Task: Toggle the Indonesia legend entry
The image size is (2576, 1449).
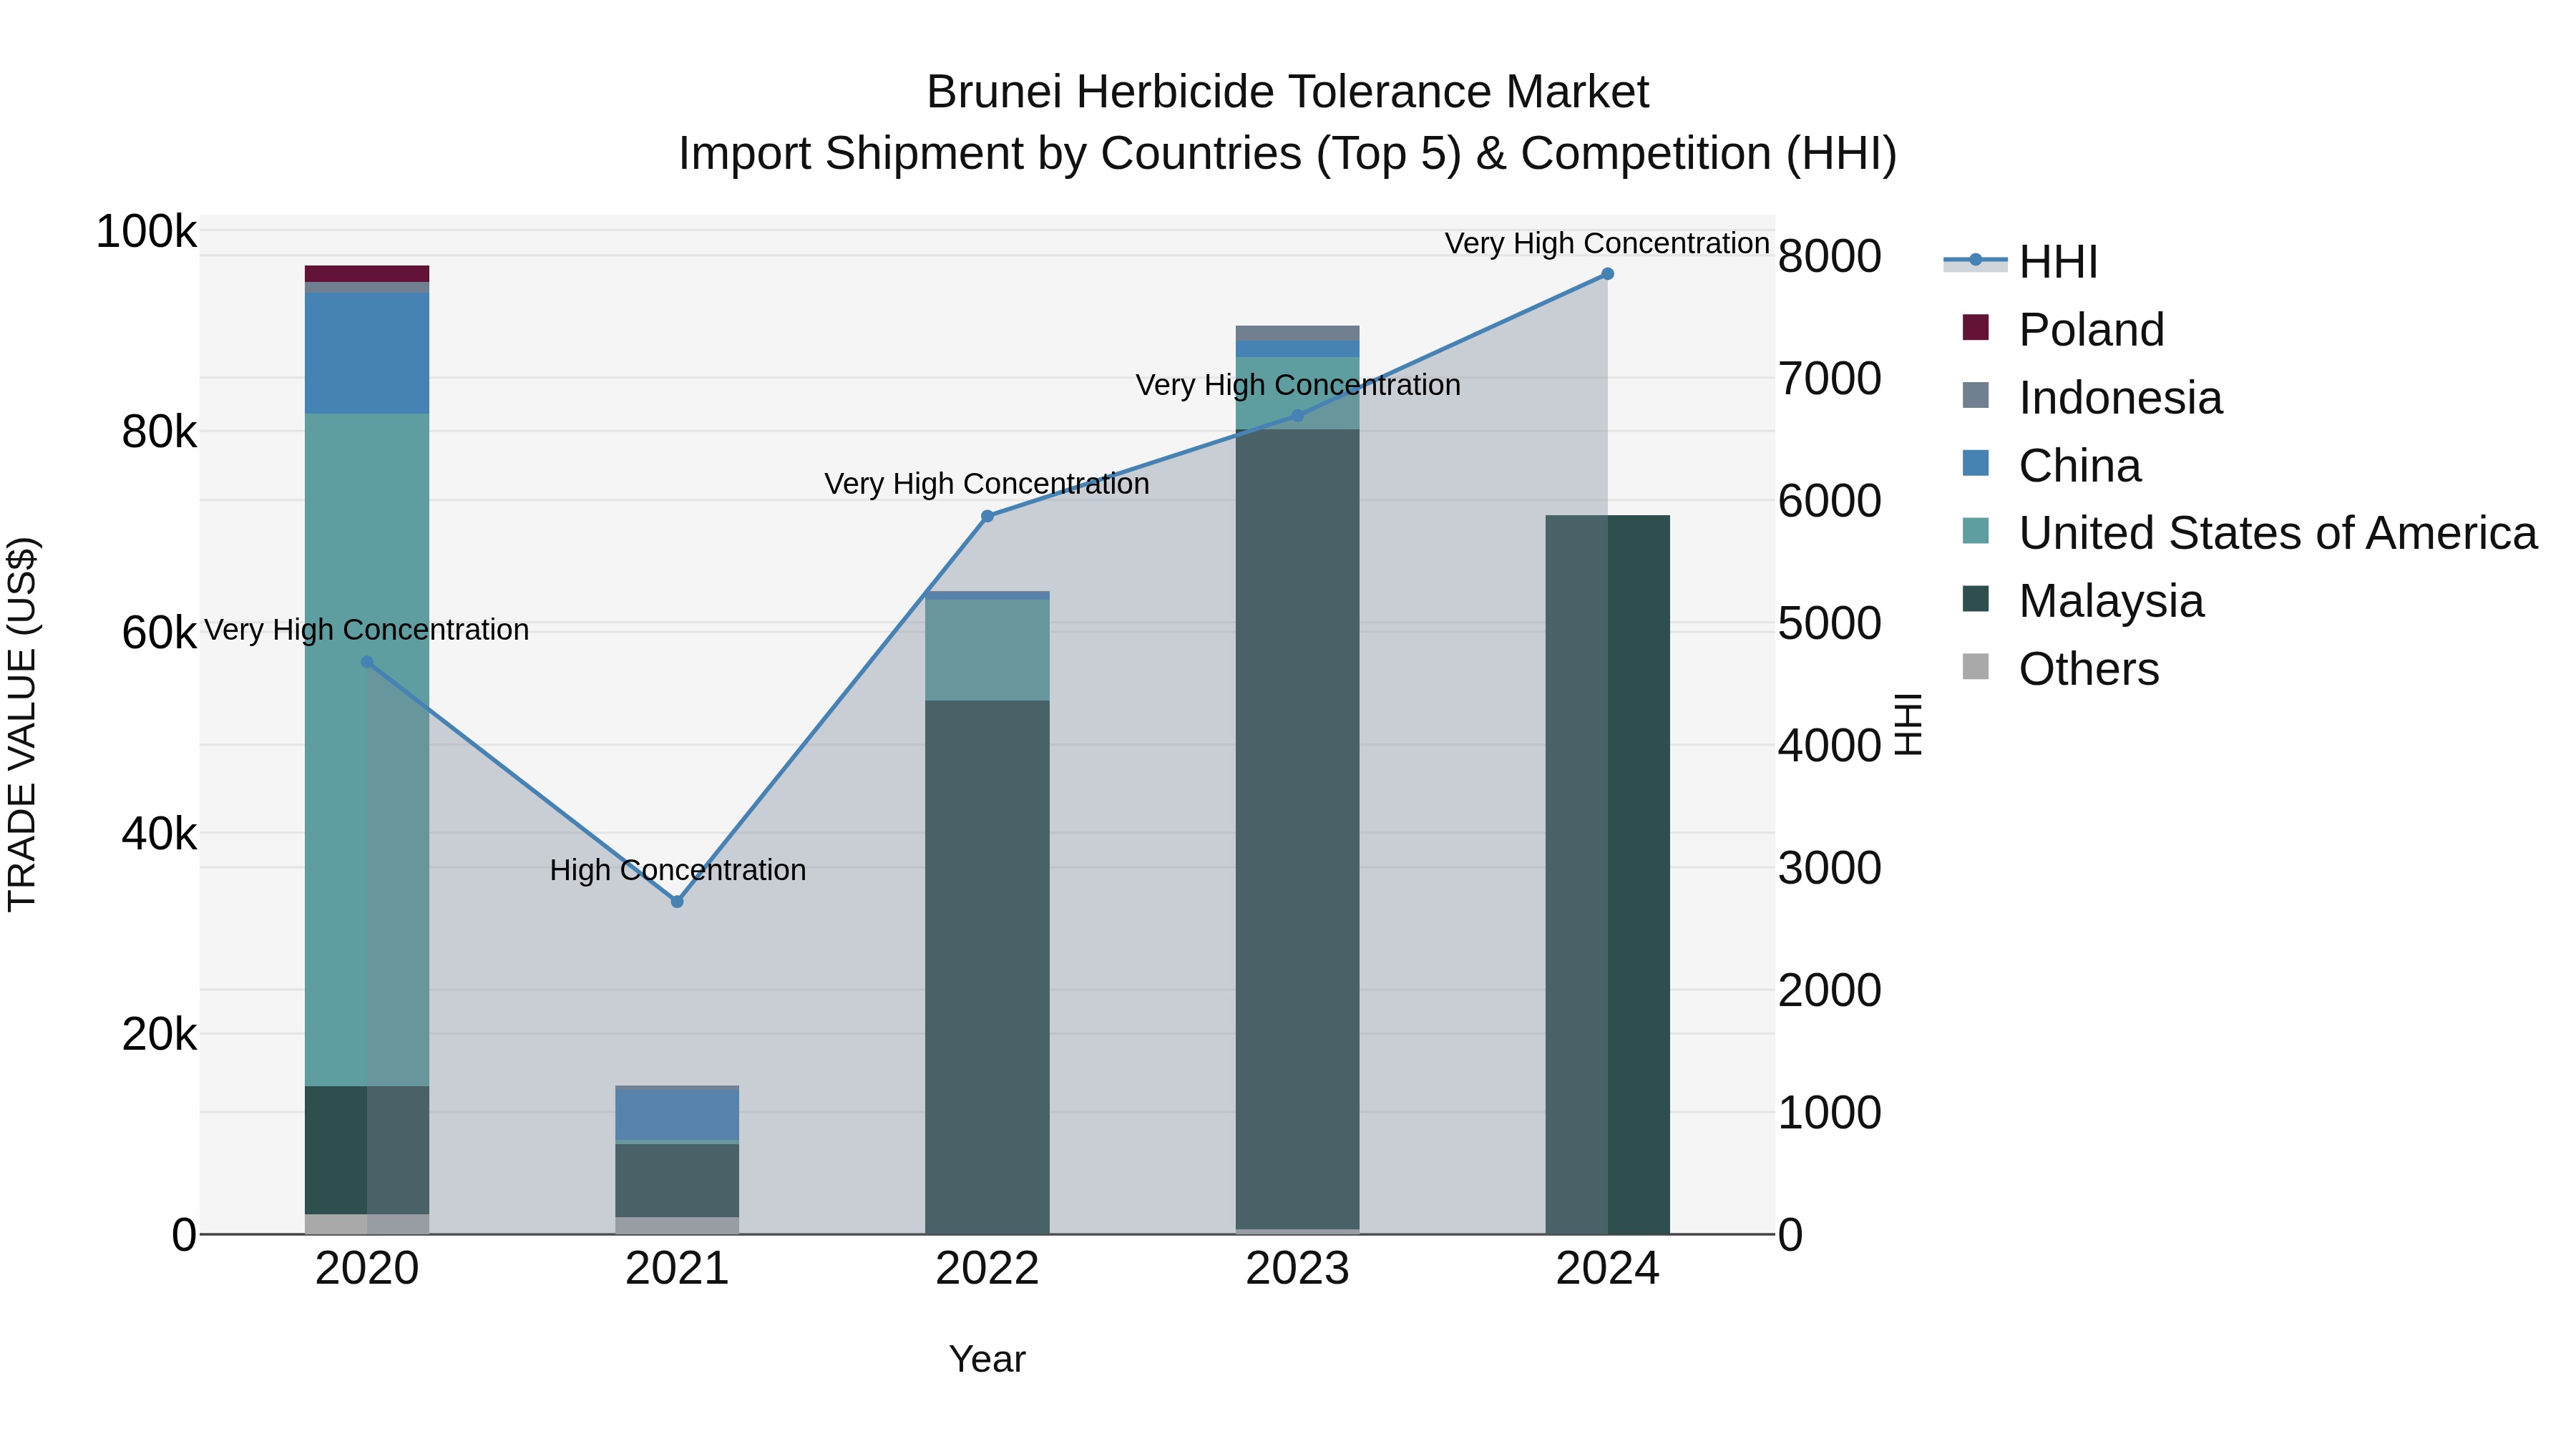Action: [2092, 397]
